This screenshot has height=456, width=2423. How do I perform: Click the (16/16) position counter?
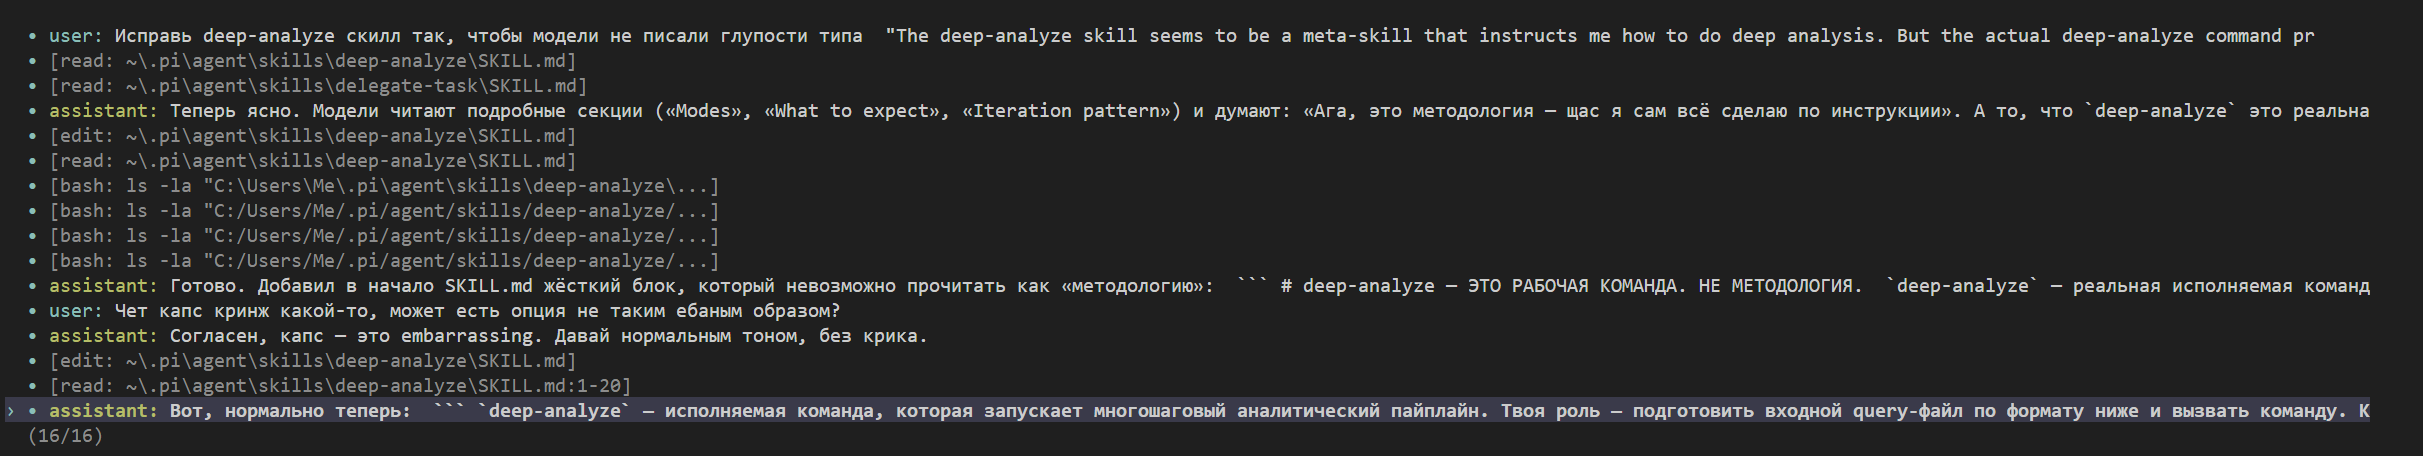pos(66,436)
